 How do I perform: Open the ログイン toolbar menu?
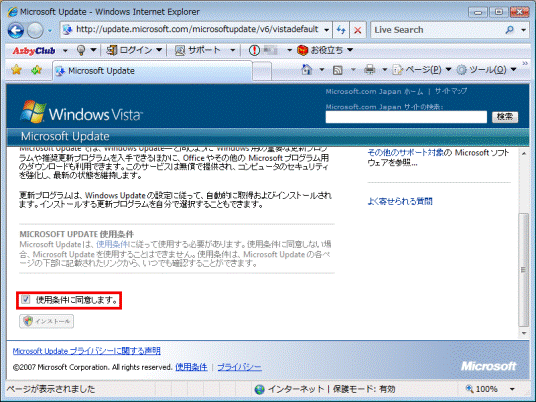(x=134, y=50)
